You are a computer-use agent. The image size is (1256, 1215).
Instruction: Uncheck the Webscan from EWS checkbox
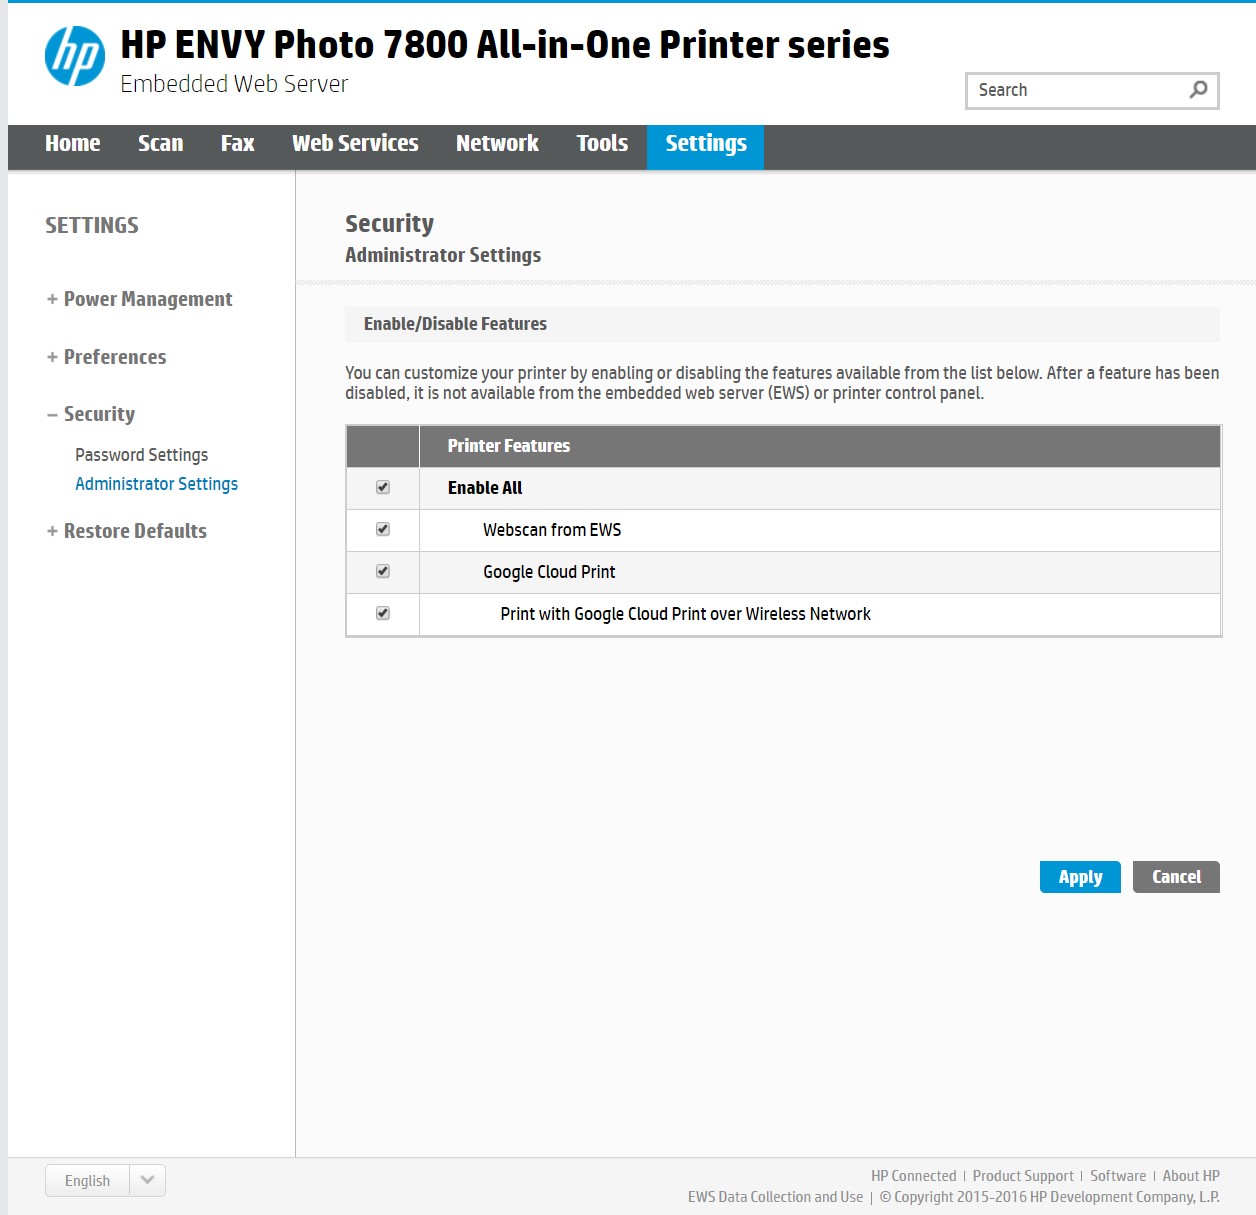coord(383,530)
